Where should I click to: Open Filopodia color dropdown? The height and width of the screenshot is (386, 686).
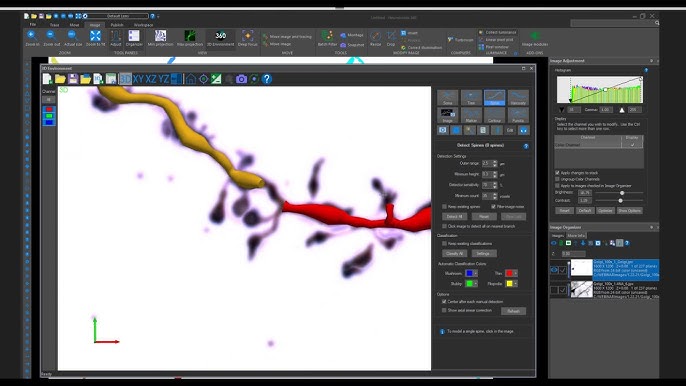[x=516, y=284]
